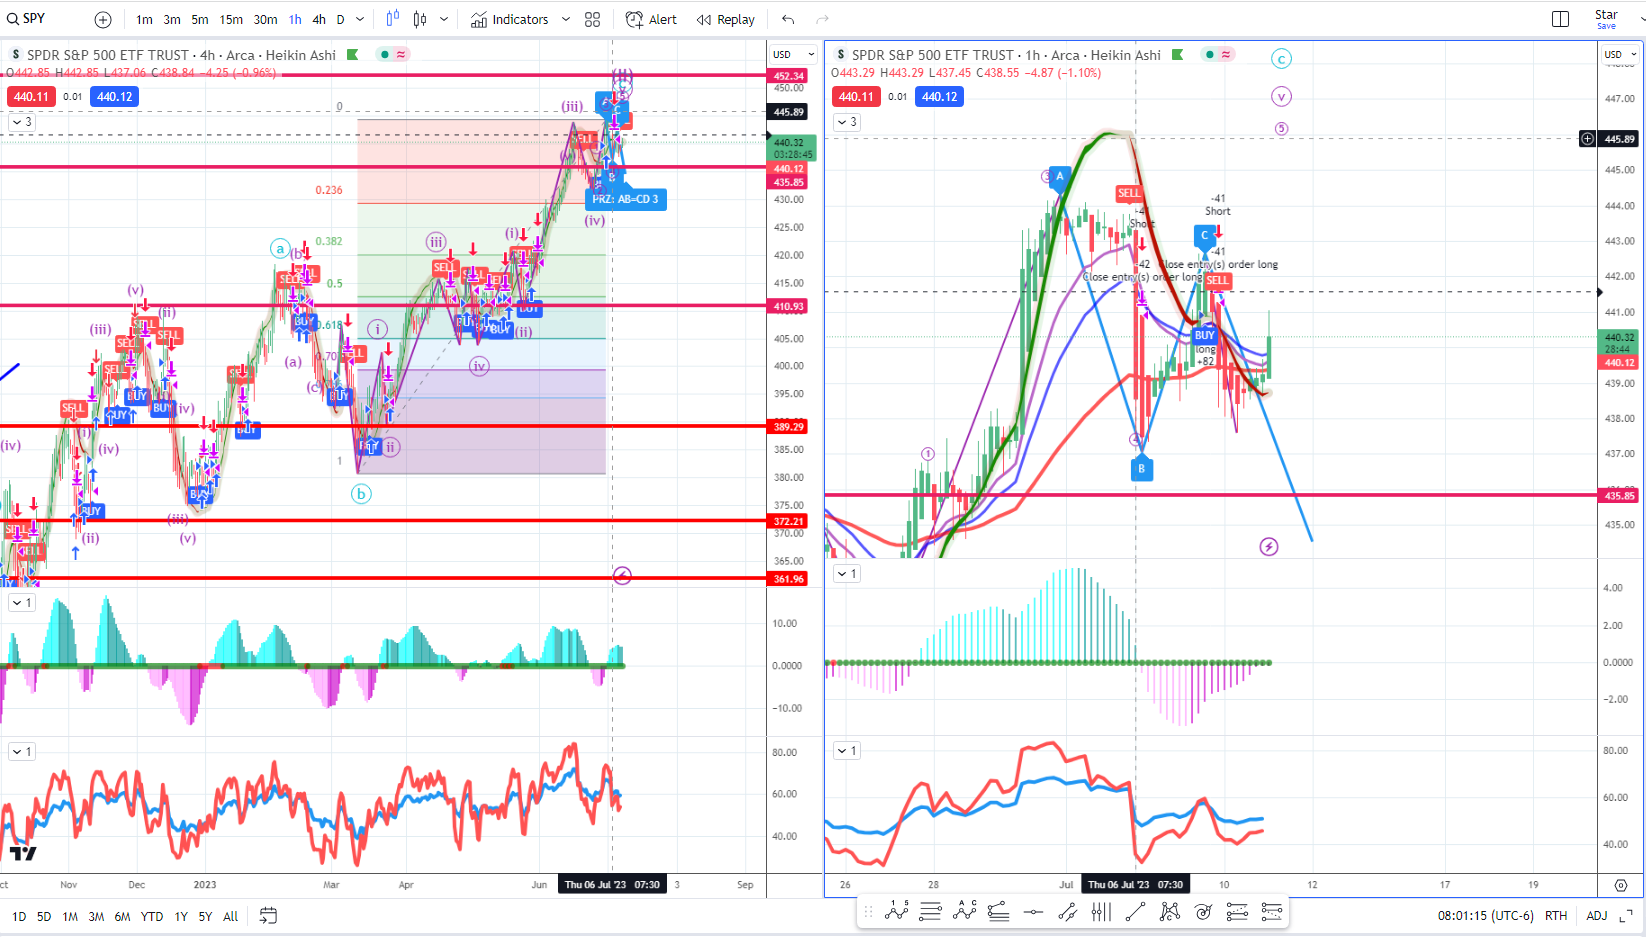Select the 1h timeframe

pos(295,20)
